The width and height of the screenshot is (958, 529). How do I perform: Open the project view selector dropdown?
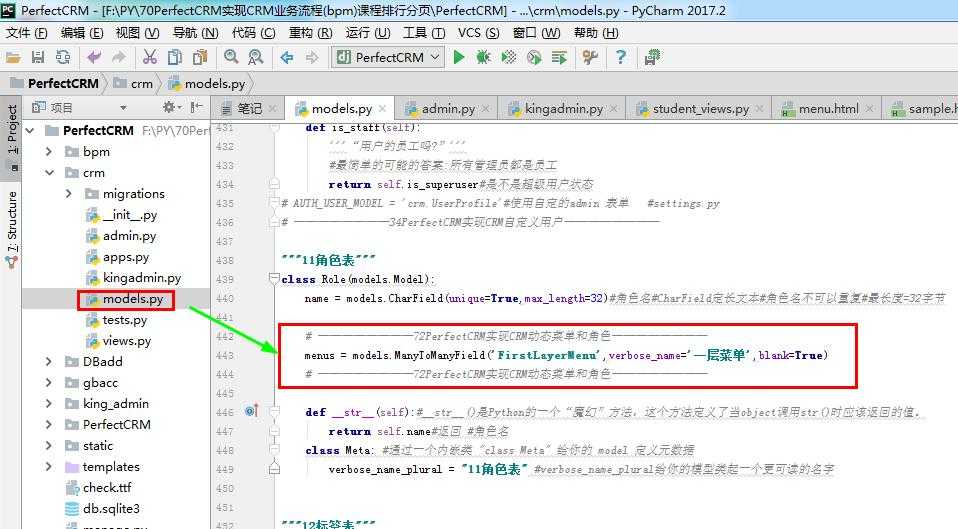coord(123,108)
